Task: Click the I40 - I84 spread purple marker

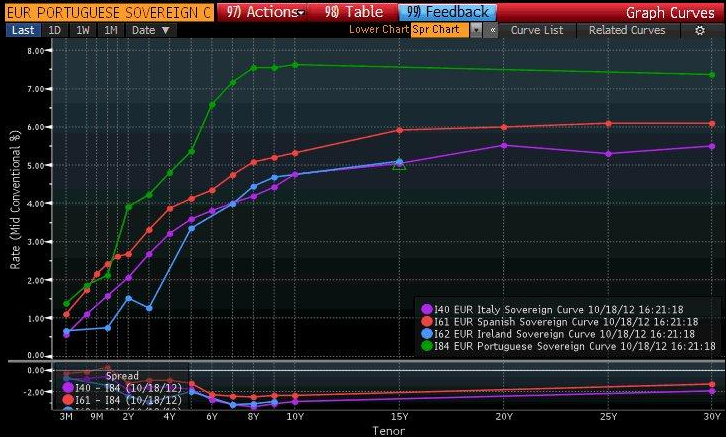Action: point(68,388)
